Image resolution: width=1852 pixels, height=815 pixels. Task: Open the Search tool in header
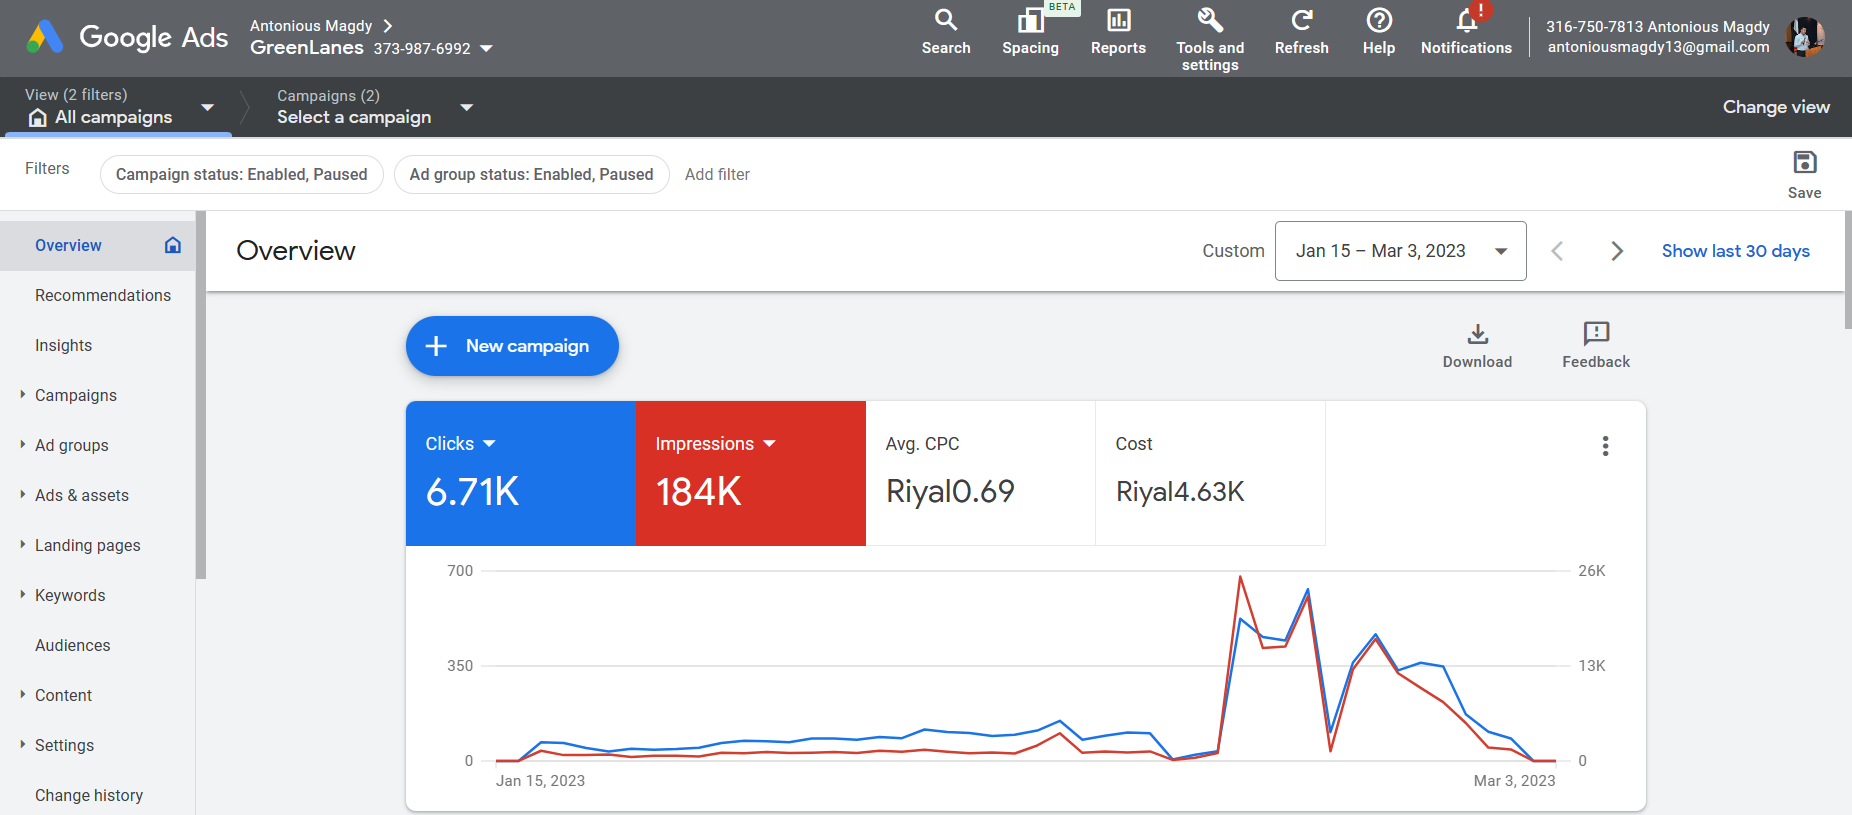tap(945, 21)
